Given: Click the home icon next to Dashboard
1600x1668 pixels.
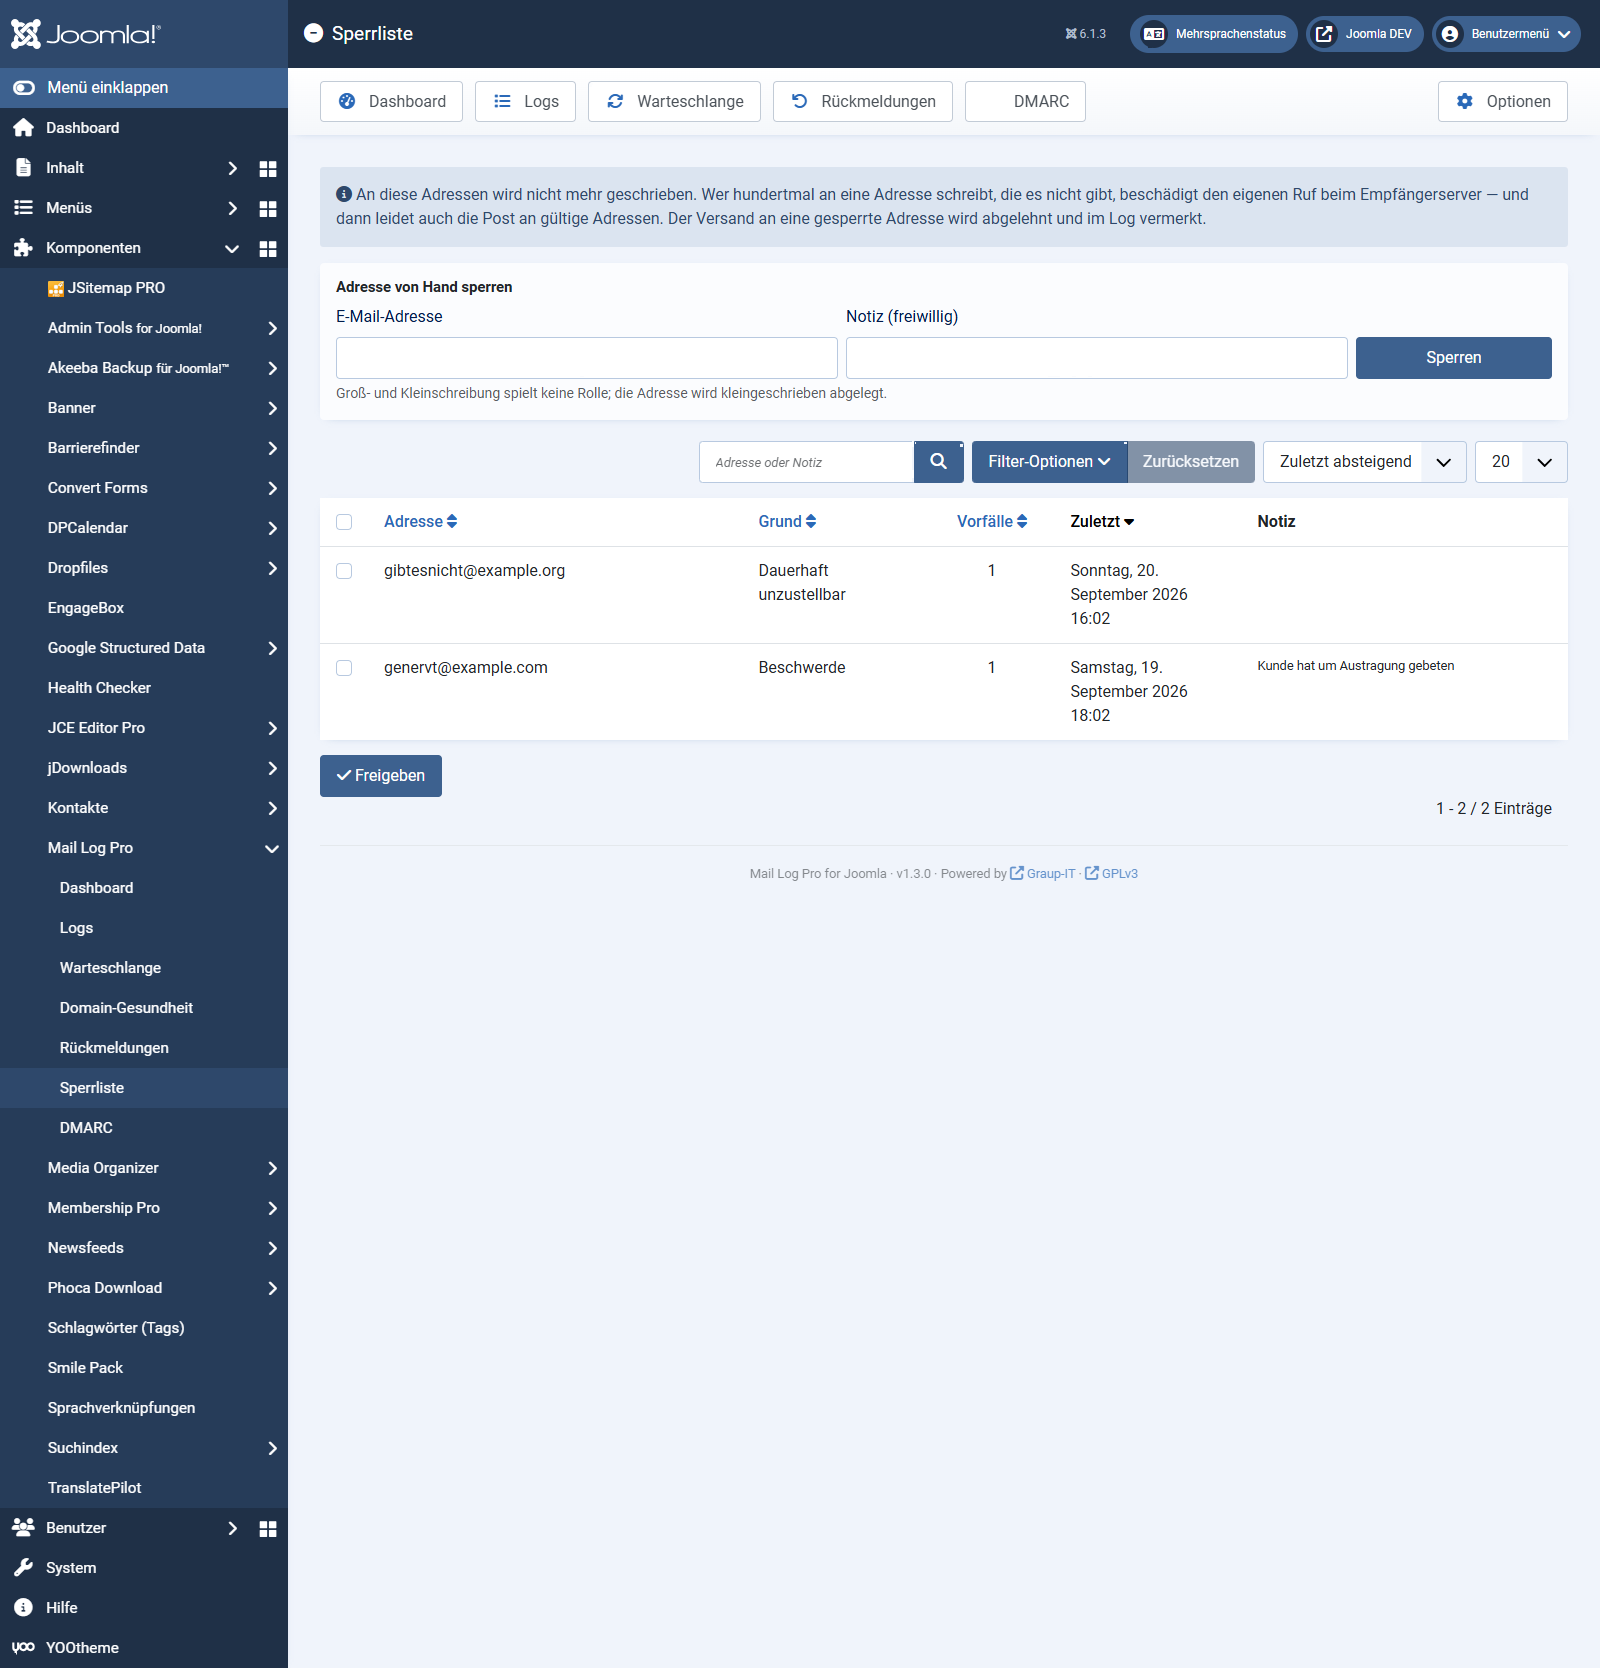Looking at the screenshot, I should [x=24, y=128].
